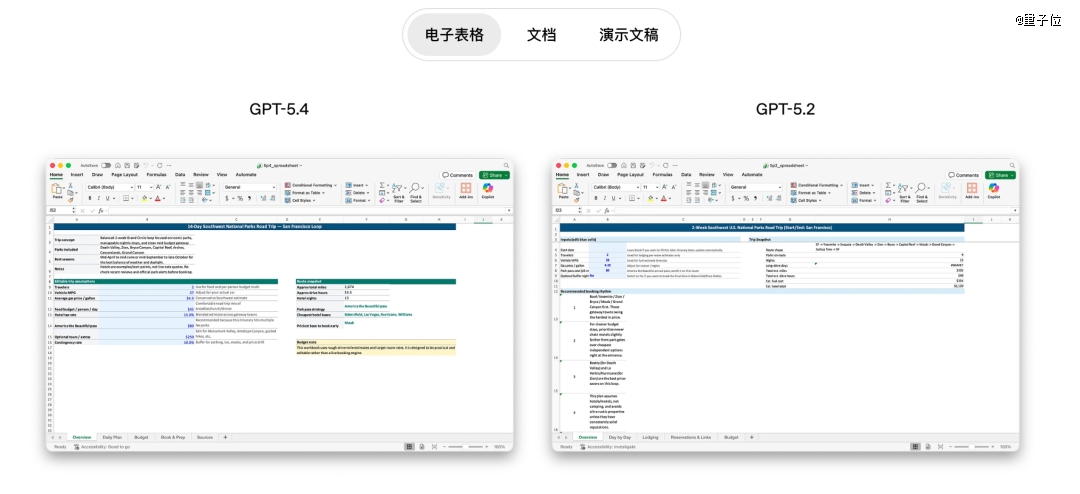Click the Comments button in the GPT-5.4 window
The height and width of the screenshot is (494, 1080).
pyautogui.click(x=458, y=175)
